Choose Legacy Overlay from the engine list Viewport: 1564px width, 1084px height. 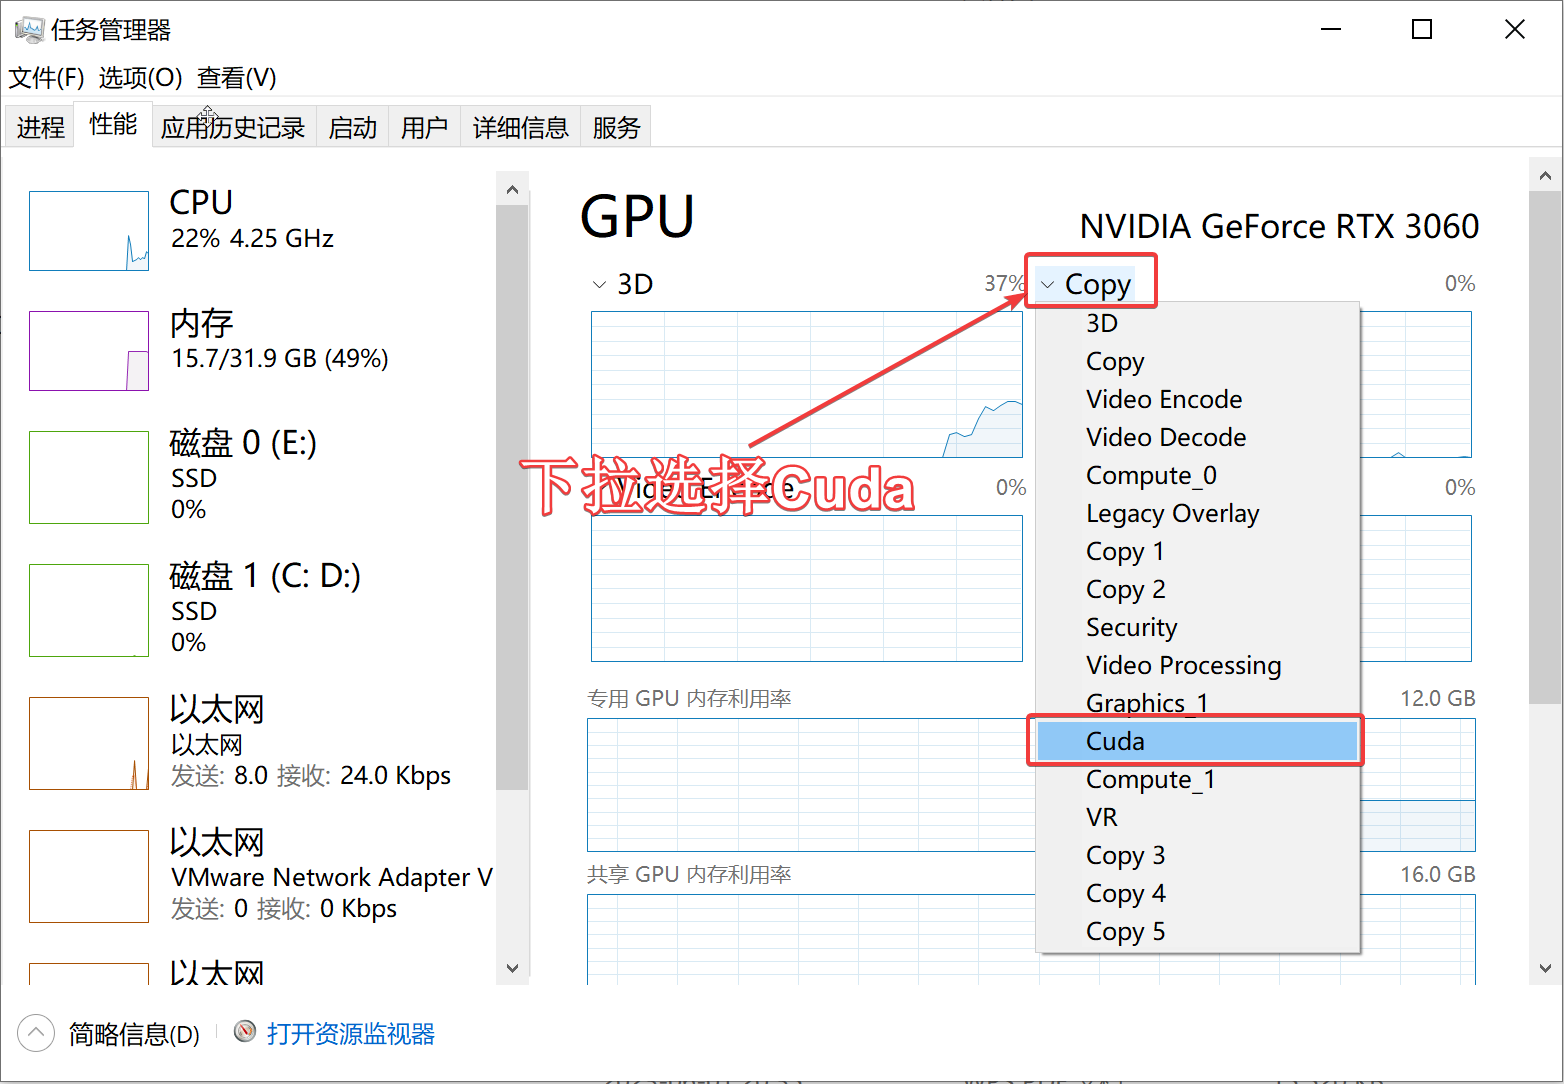pos(1198,513)
